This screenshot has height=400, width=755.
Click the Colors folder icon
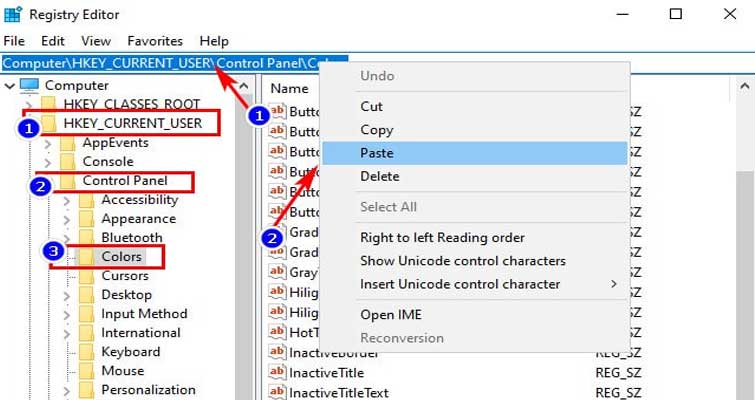pos(87,257)
